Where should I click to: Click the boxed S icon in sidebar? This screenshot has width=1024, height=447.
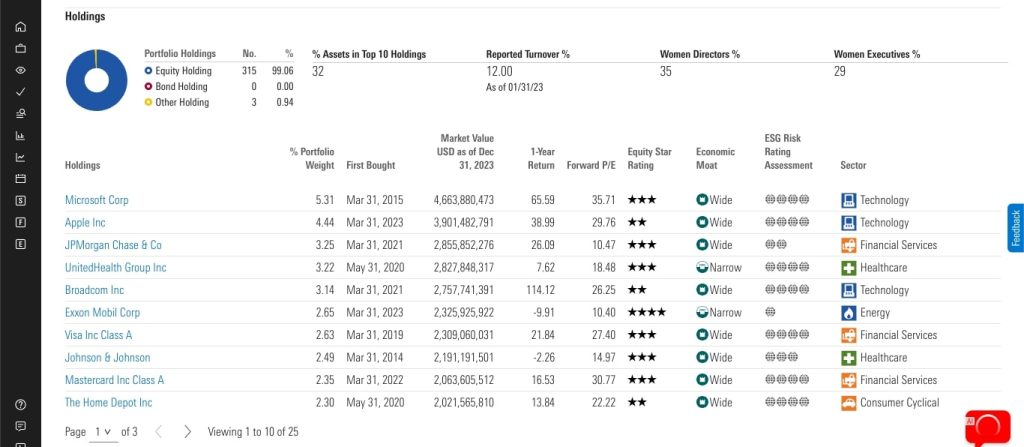pos(21,201)
